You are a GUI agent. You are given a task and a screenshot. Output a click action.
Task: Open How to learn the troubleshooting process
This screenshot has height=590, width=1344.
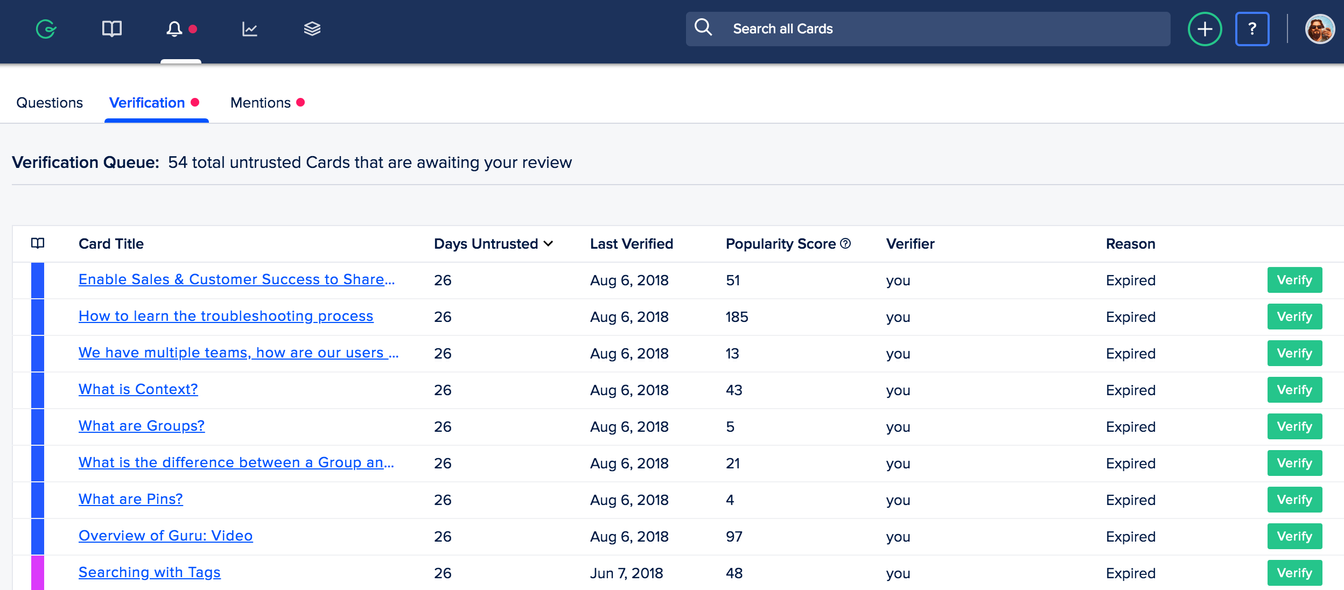pos(226,316)
